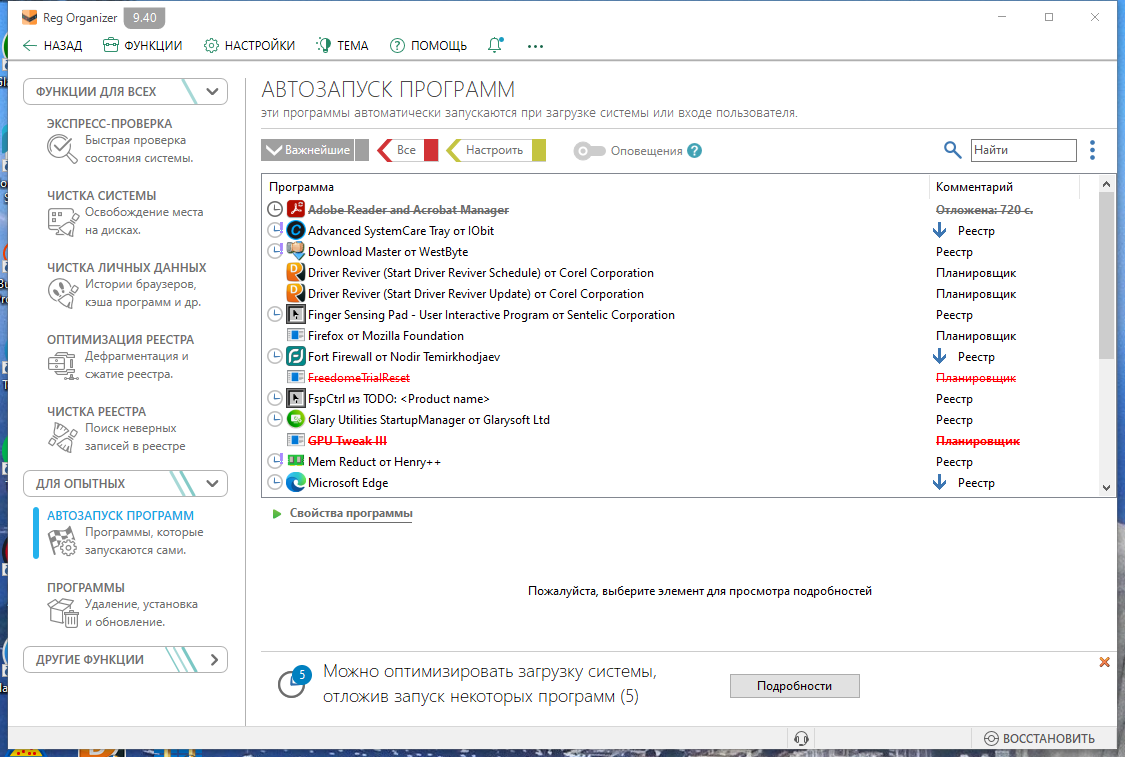Screen dimensions: 1125x757
Task: Toggle delay clock for FspCtrl
Action: click(275, 398)
